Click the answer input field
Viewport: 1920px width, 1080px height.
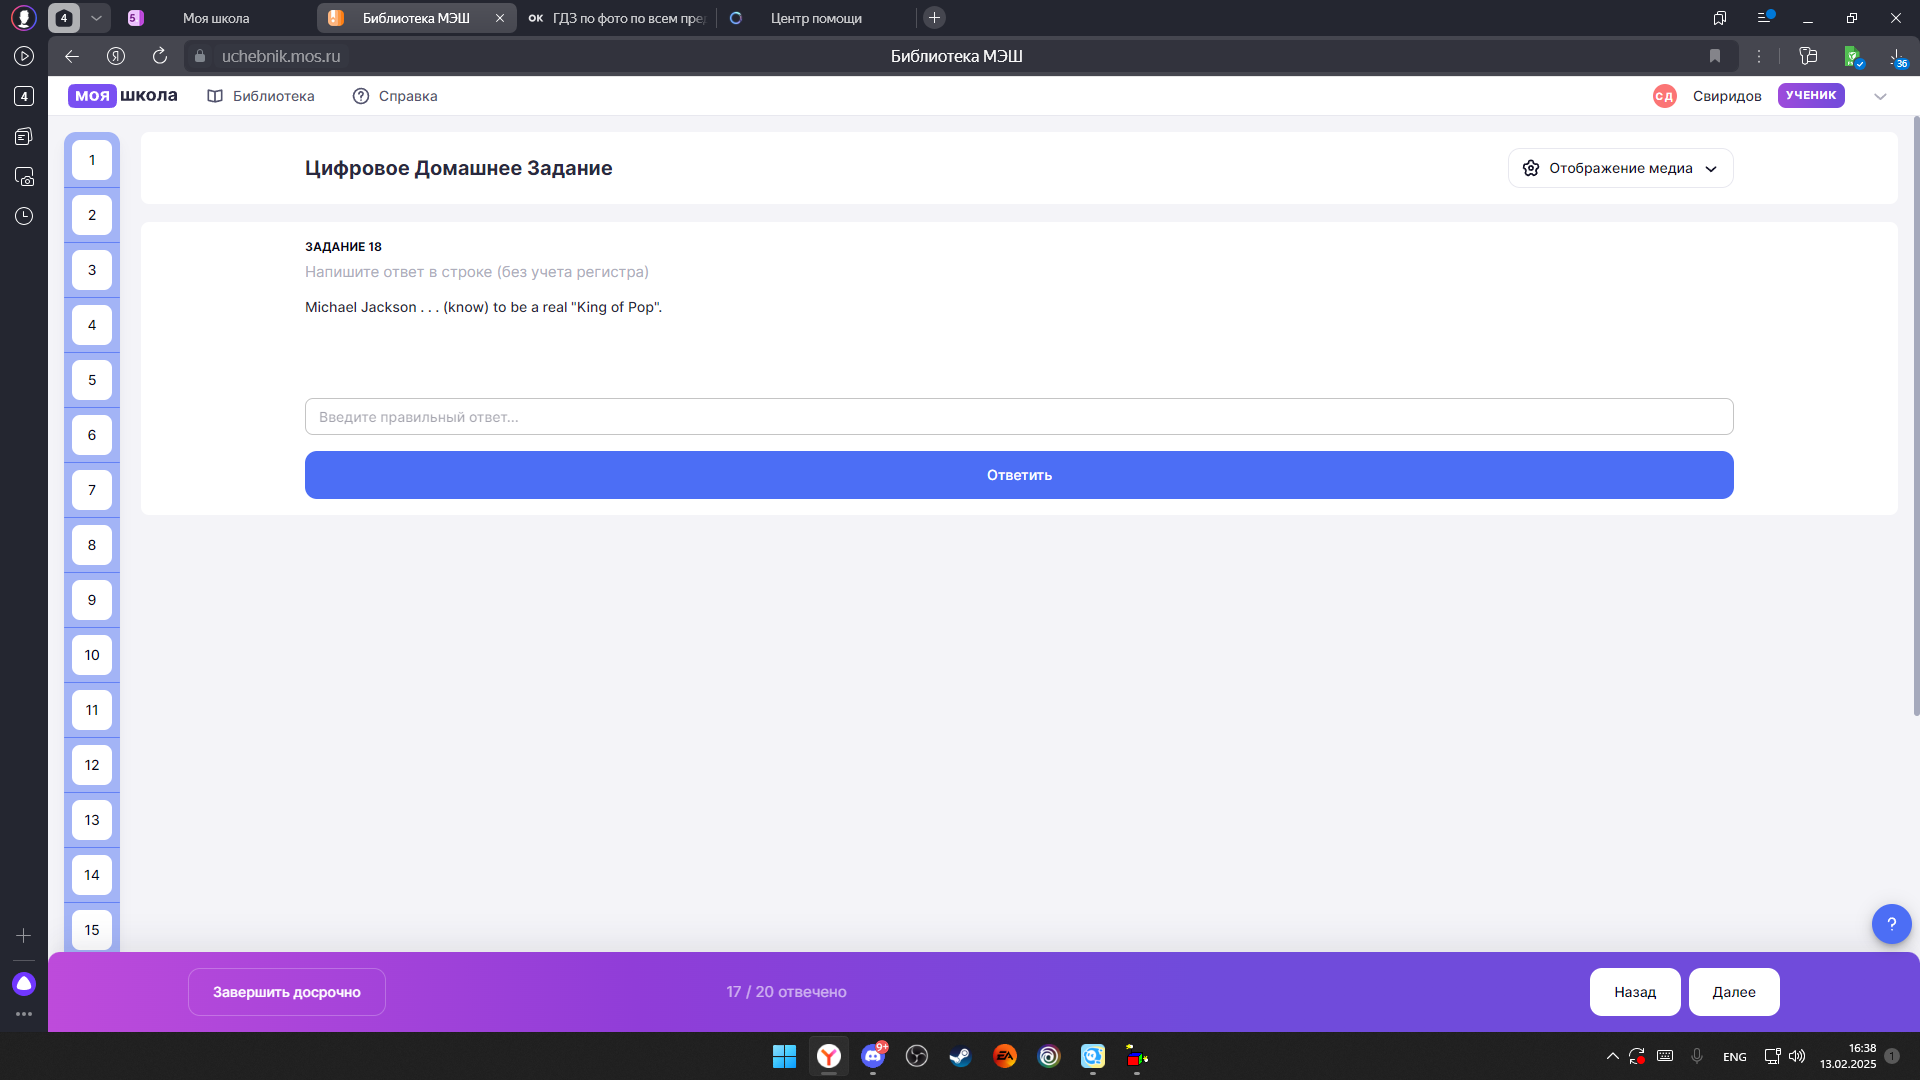1018,417
